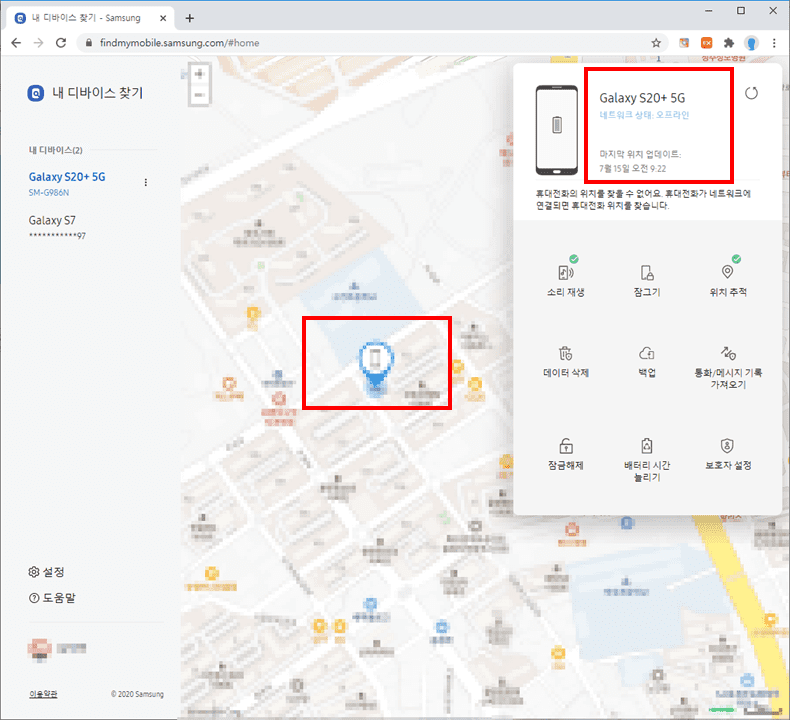Click the orange extension icon in toolbar
This screenshot has height=720, width=790.
pos(707,43)
